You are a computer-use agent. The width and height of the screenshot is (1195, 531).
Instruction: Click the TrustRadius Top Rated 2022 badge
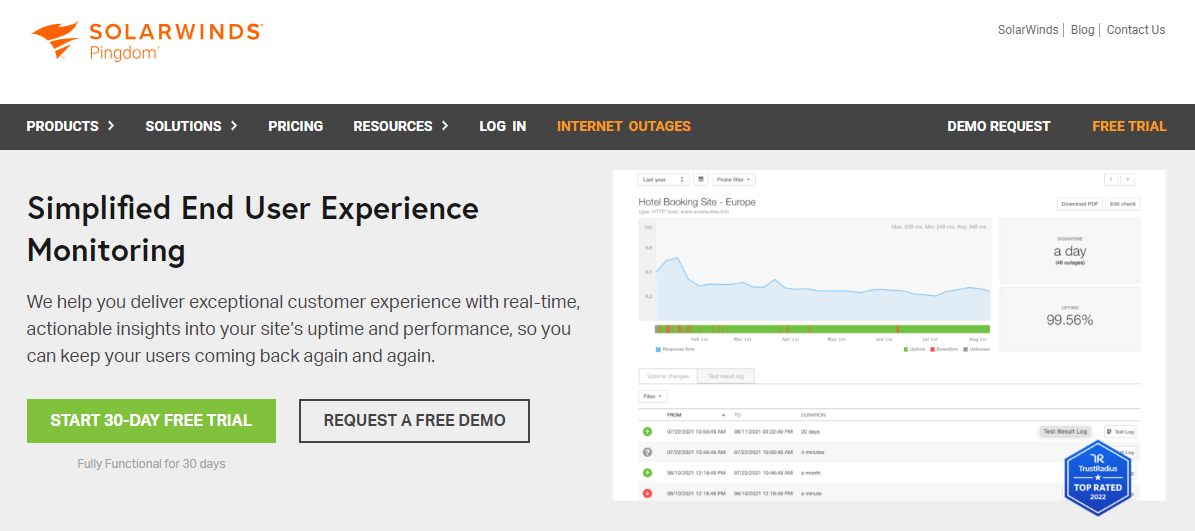click(x=1097, y=477)
